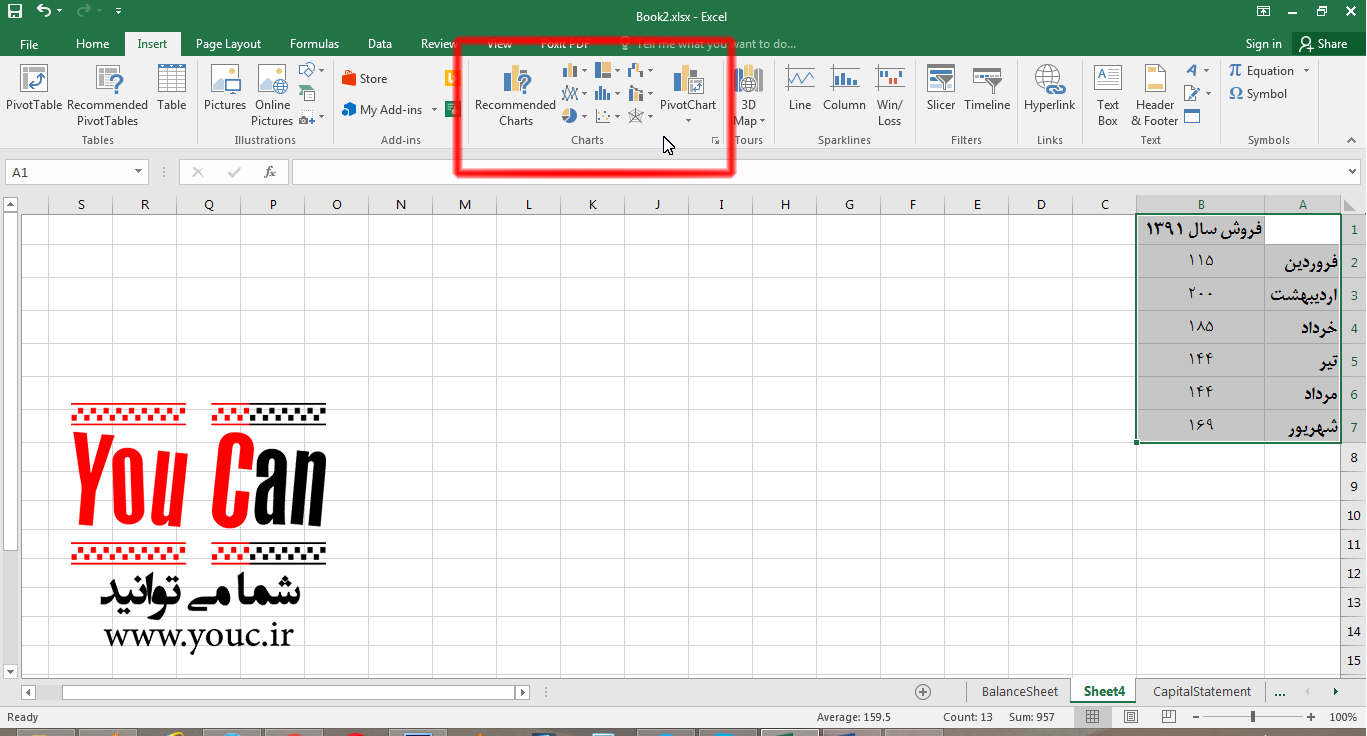
Task: Insert Online Pictures
Action: point(272,96)
